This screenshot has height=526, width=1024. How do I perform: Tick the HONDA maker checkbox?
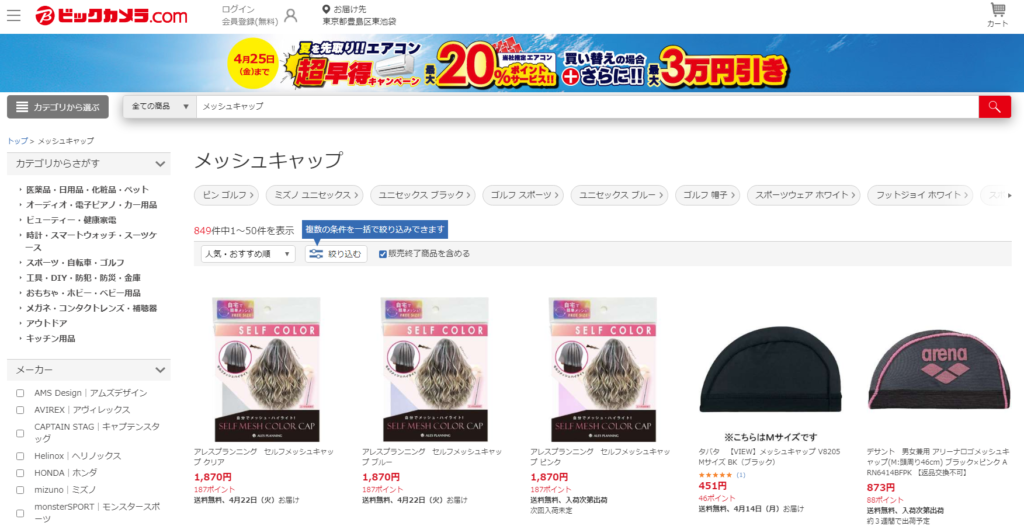click(20, 473)
